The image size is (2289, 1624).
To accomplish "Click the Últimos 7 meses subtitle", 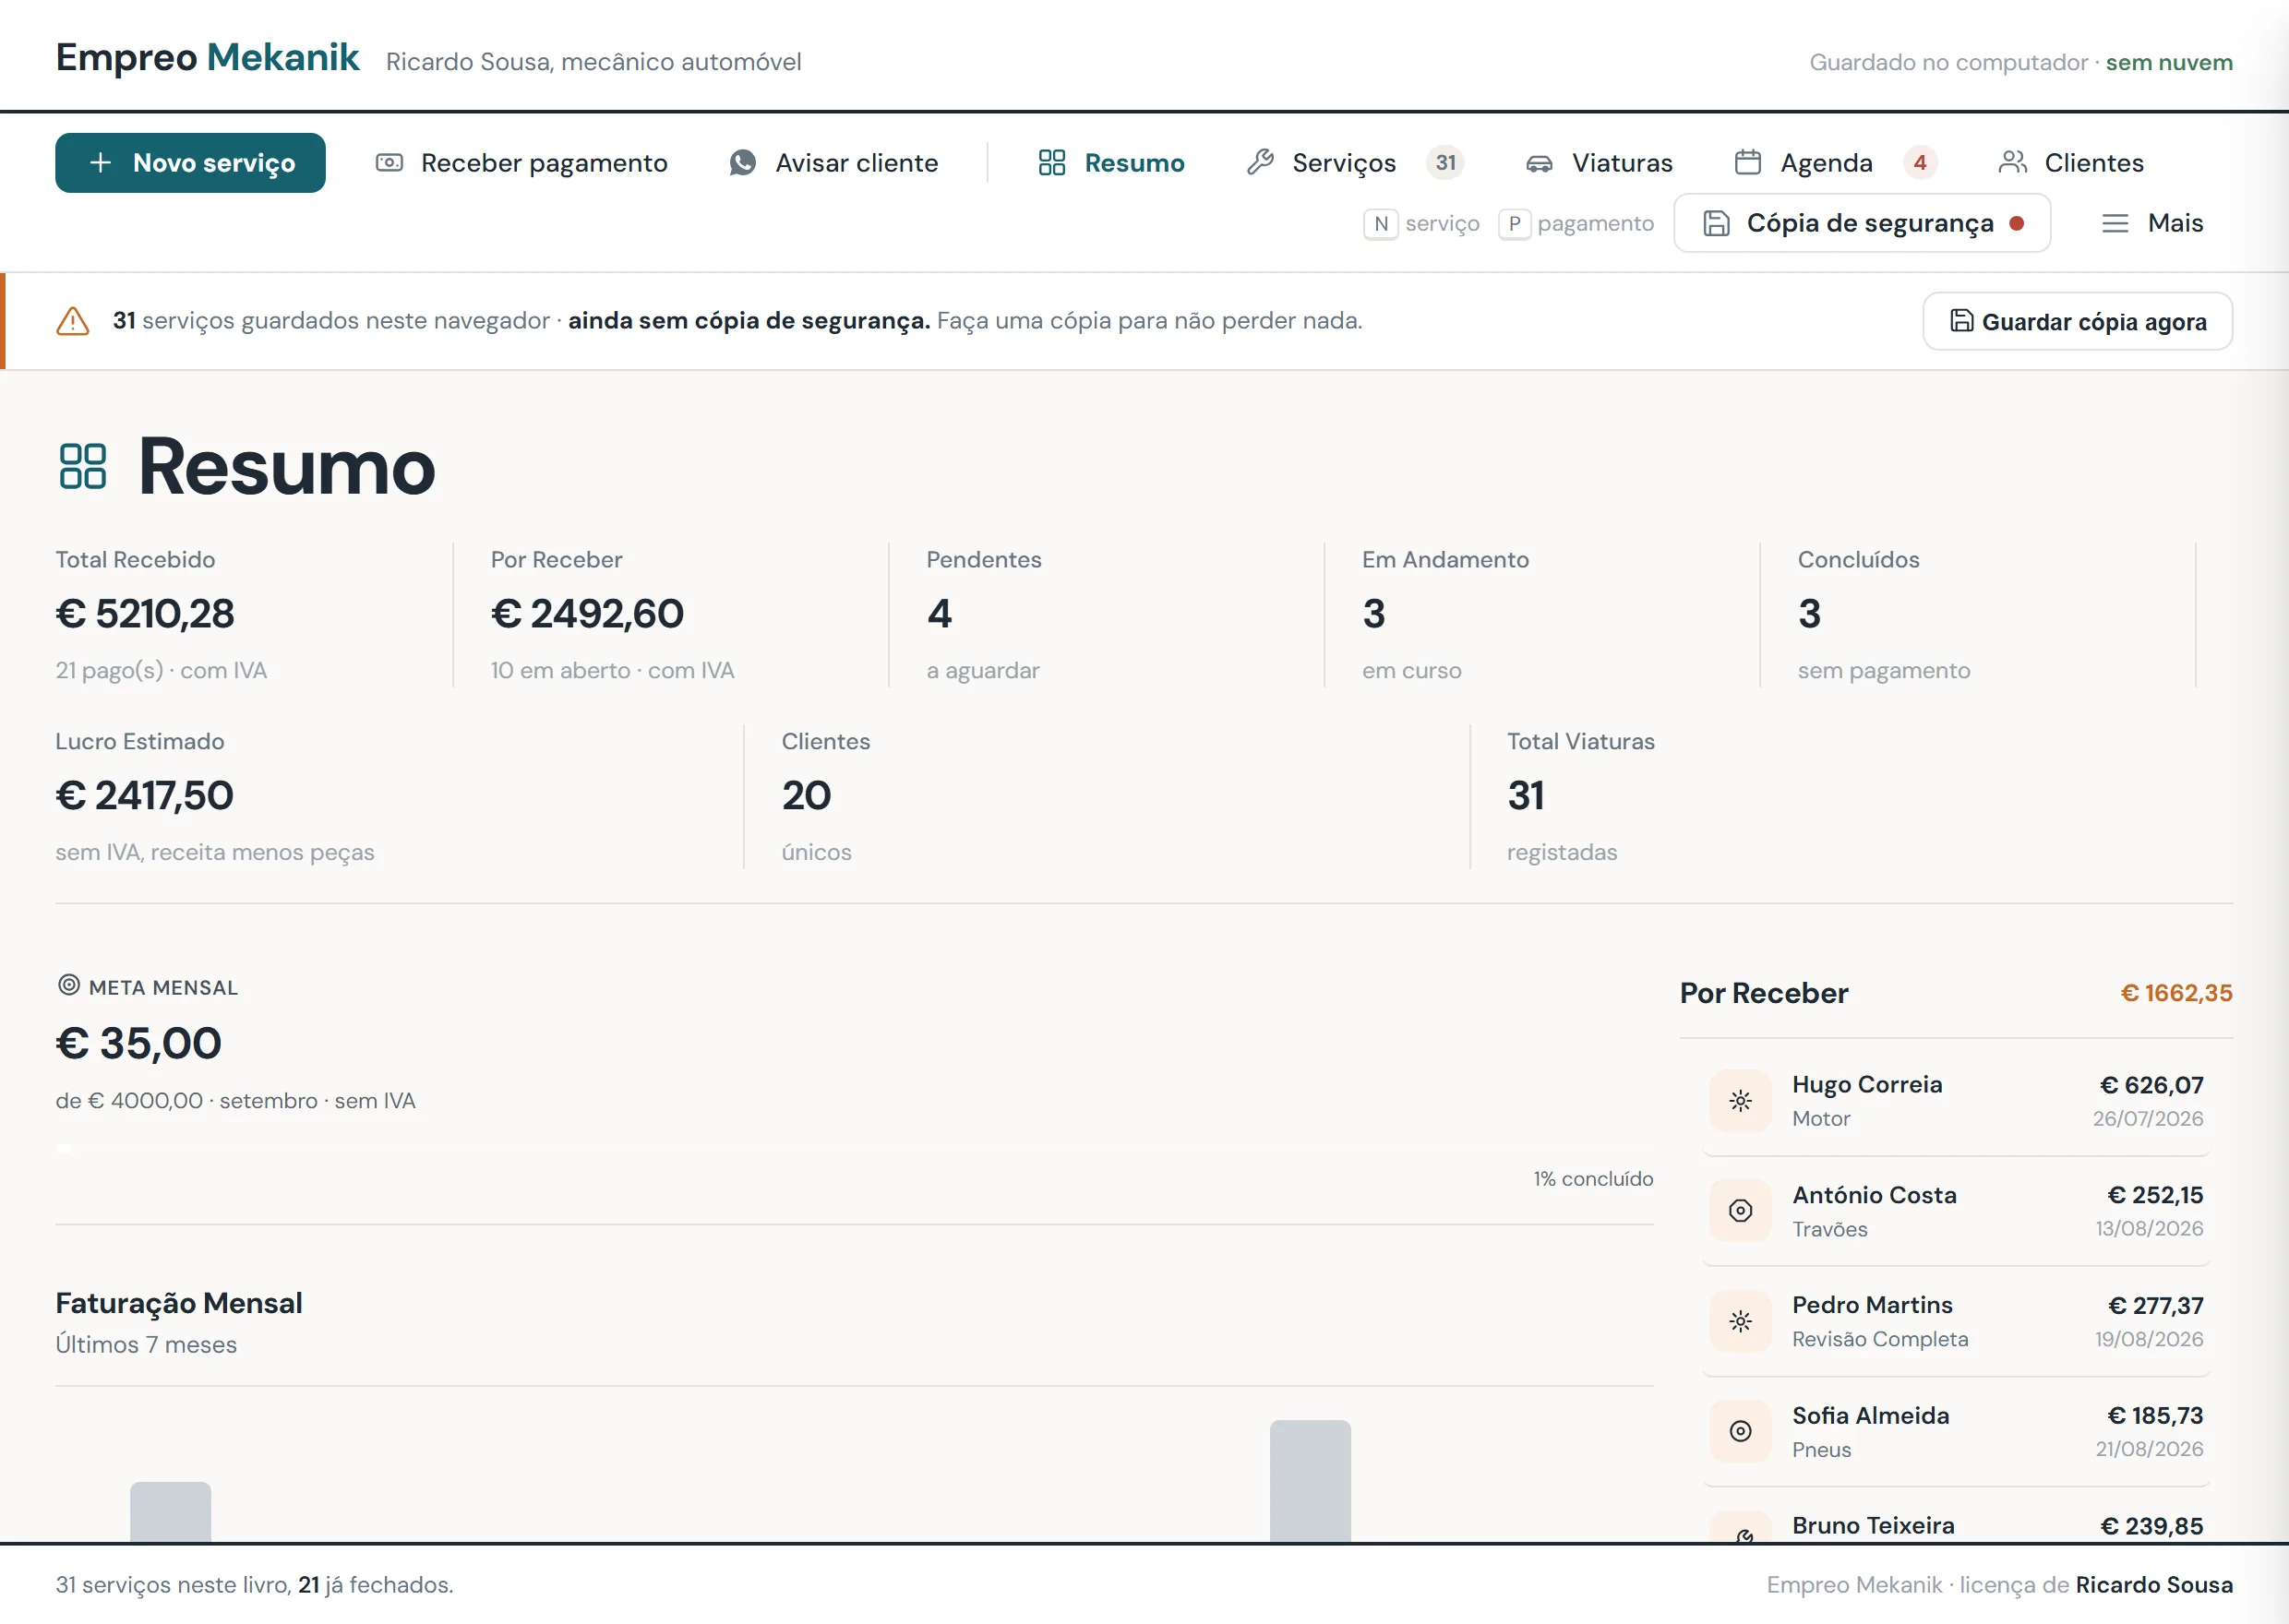I will 146,1344.
